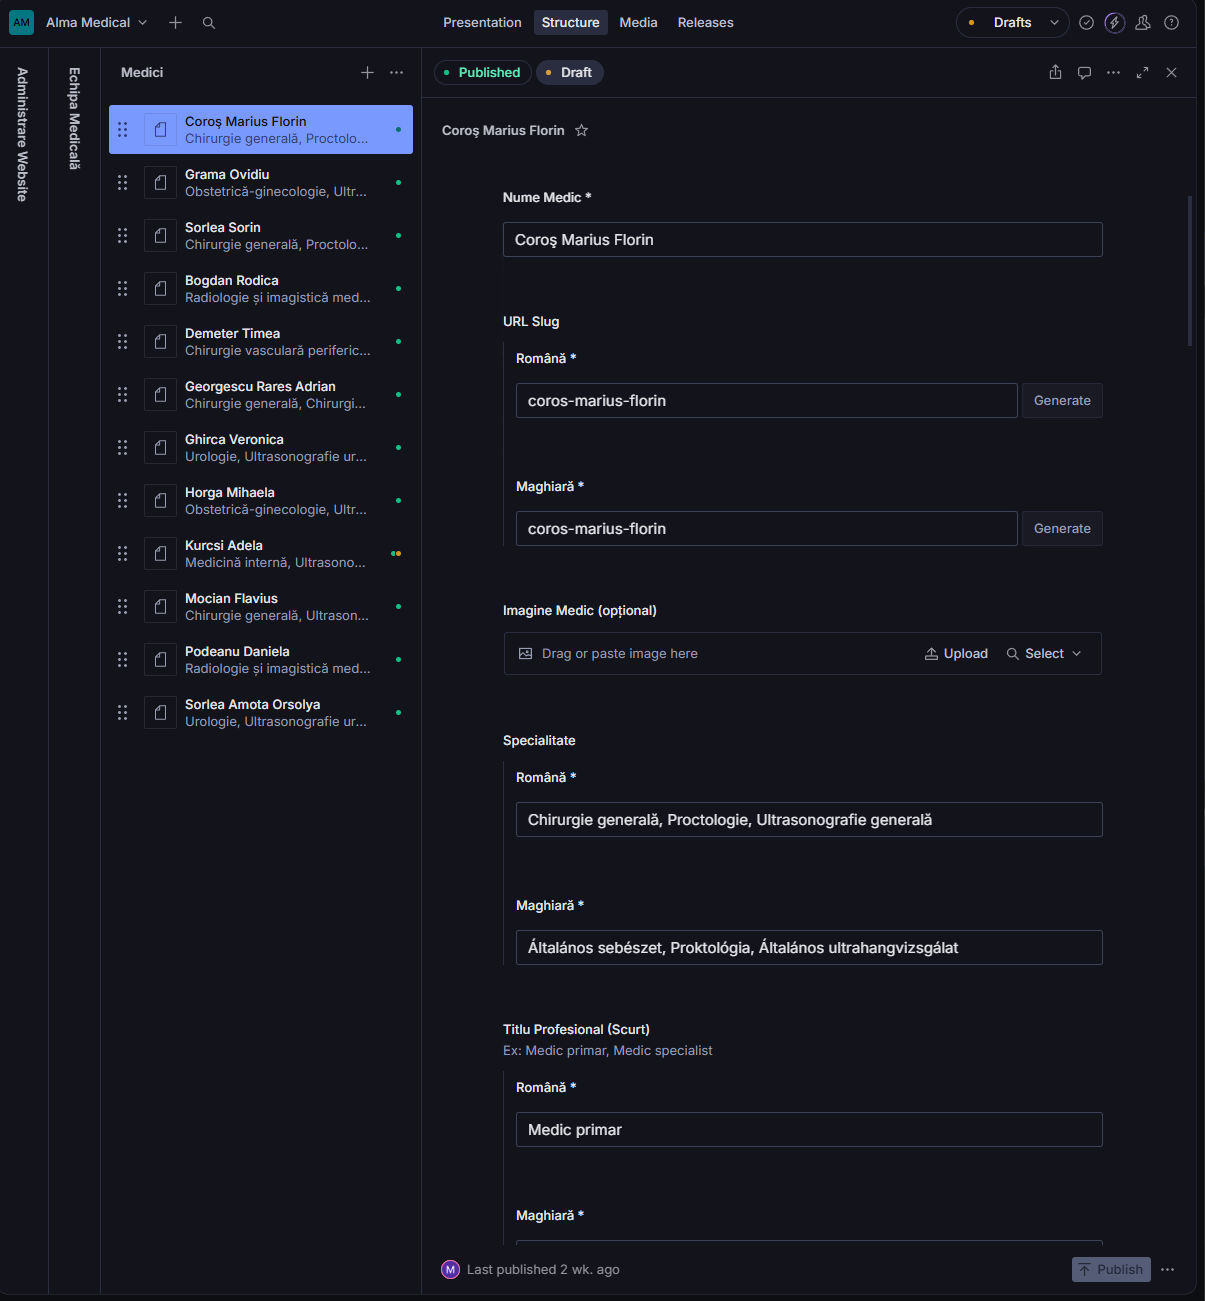Viewport: 1205px width, 1301px height.
Task: Click the Publish button
Action: click(1111, 1270)
